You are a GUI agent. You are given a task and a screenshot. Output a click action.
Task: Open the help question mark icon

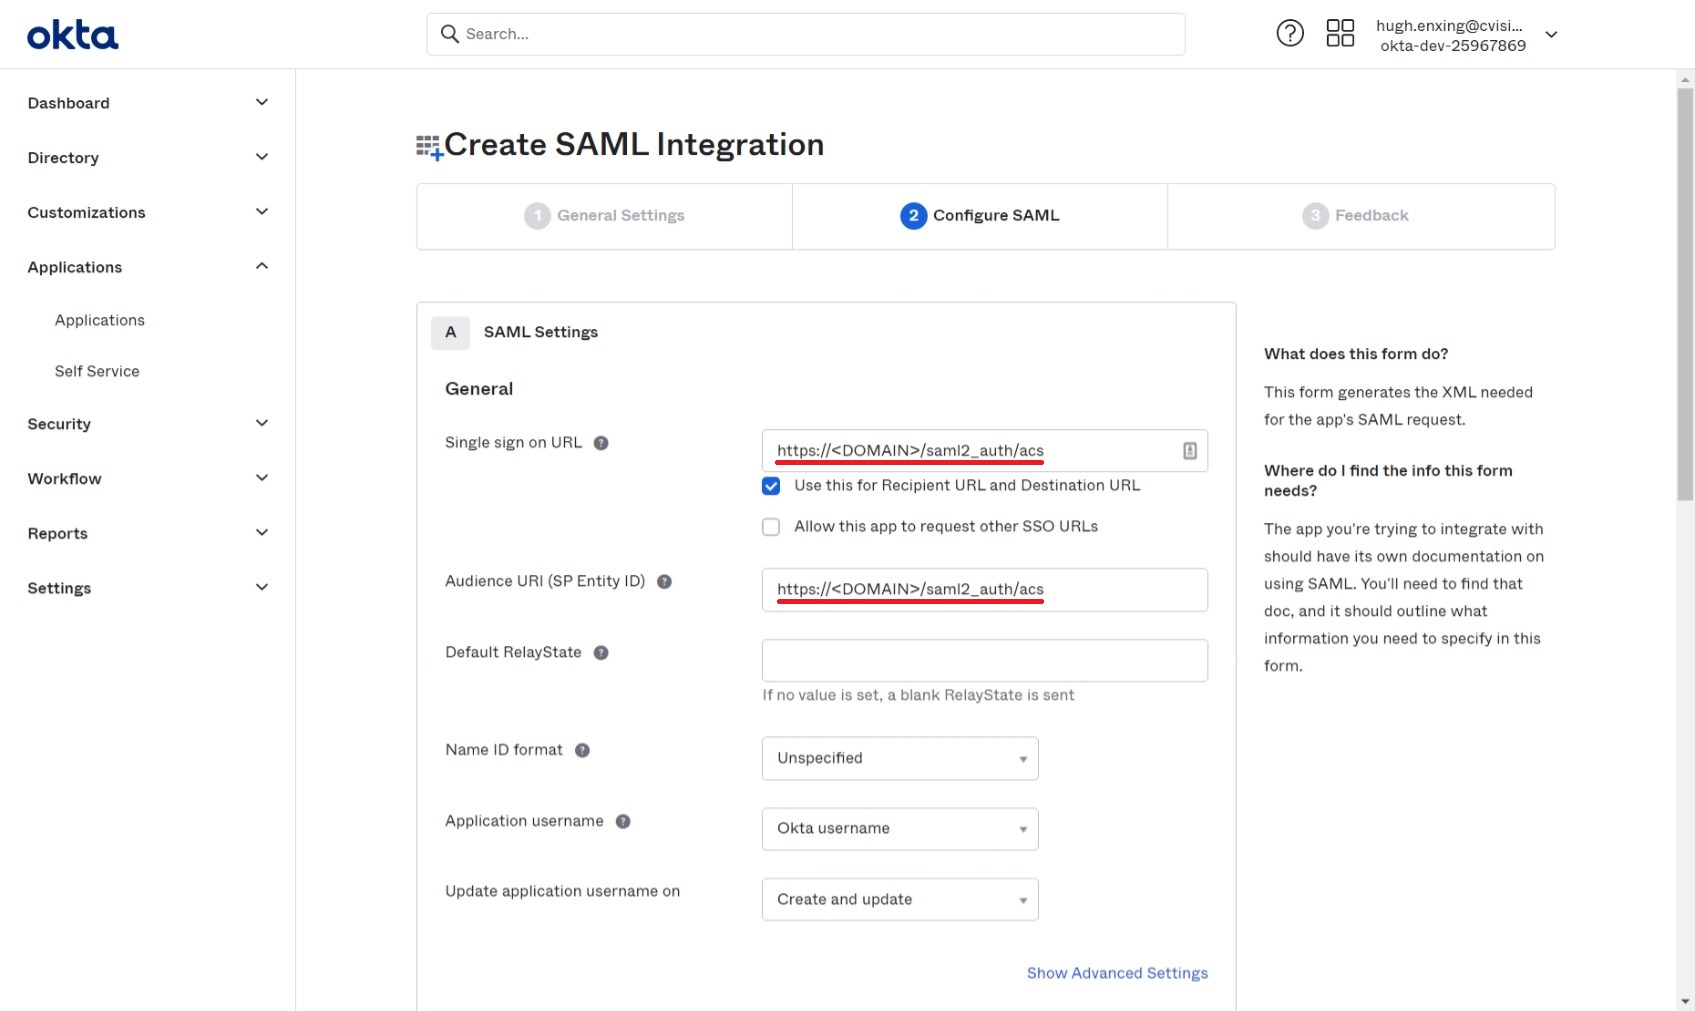1290,34
